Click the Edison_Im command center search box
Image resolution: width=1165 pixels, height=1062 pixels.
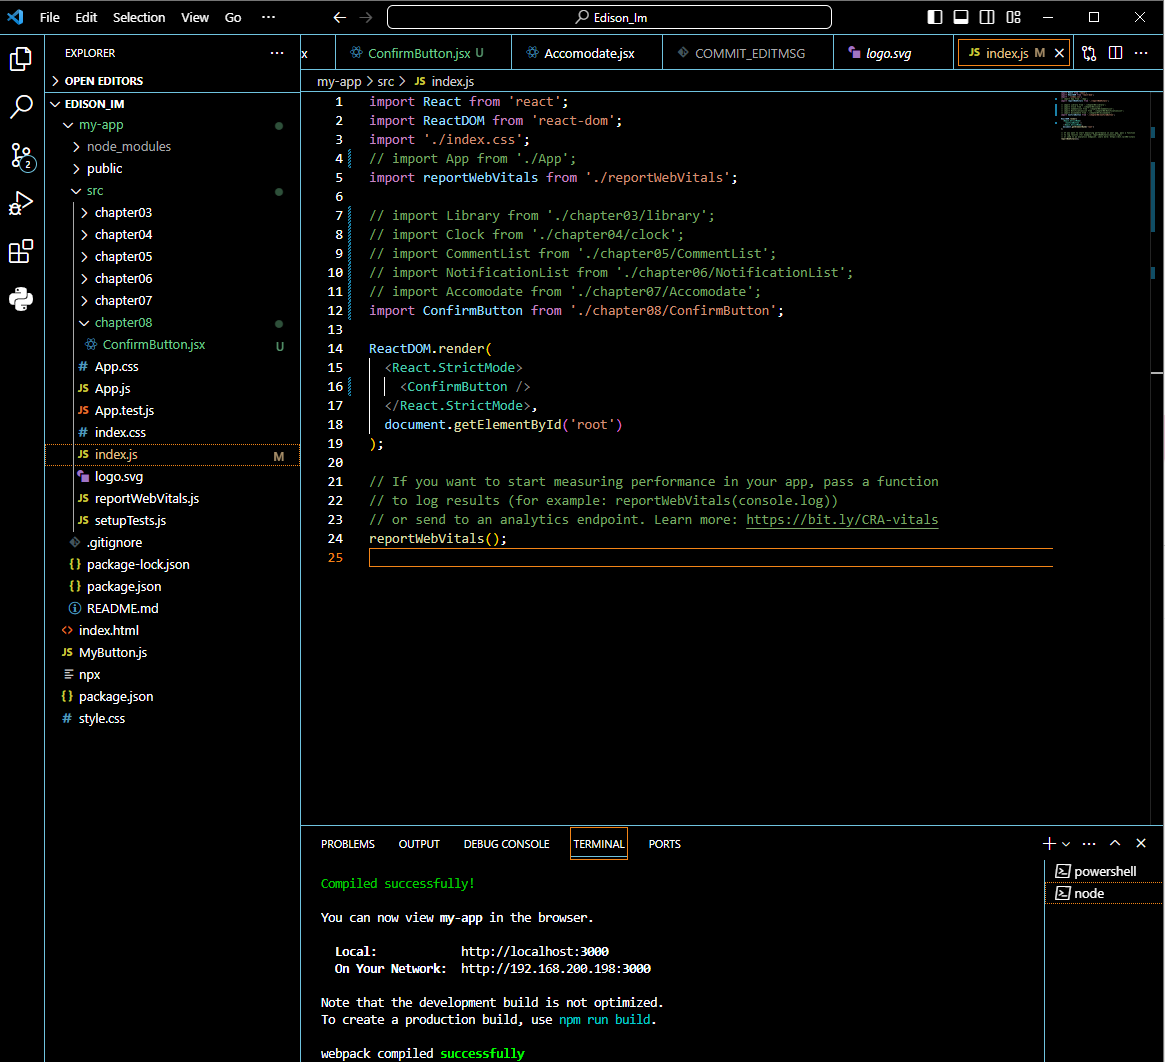[609, 17]
